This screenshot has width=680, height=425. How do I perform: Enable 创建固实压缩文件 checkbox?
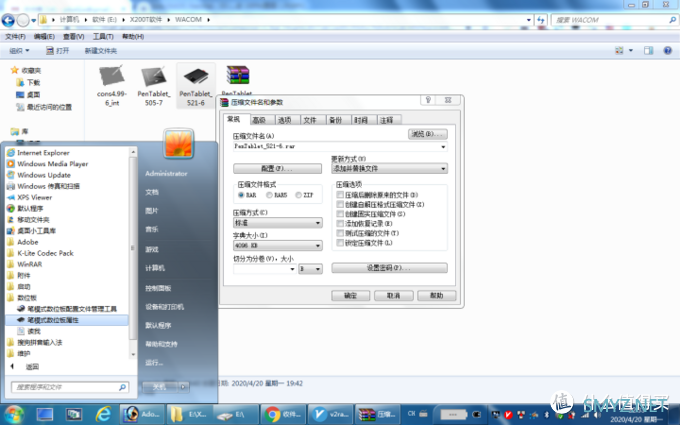pos(340,214)
